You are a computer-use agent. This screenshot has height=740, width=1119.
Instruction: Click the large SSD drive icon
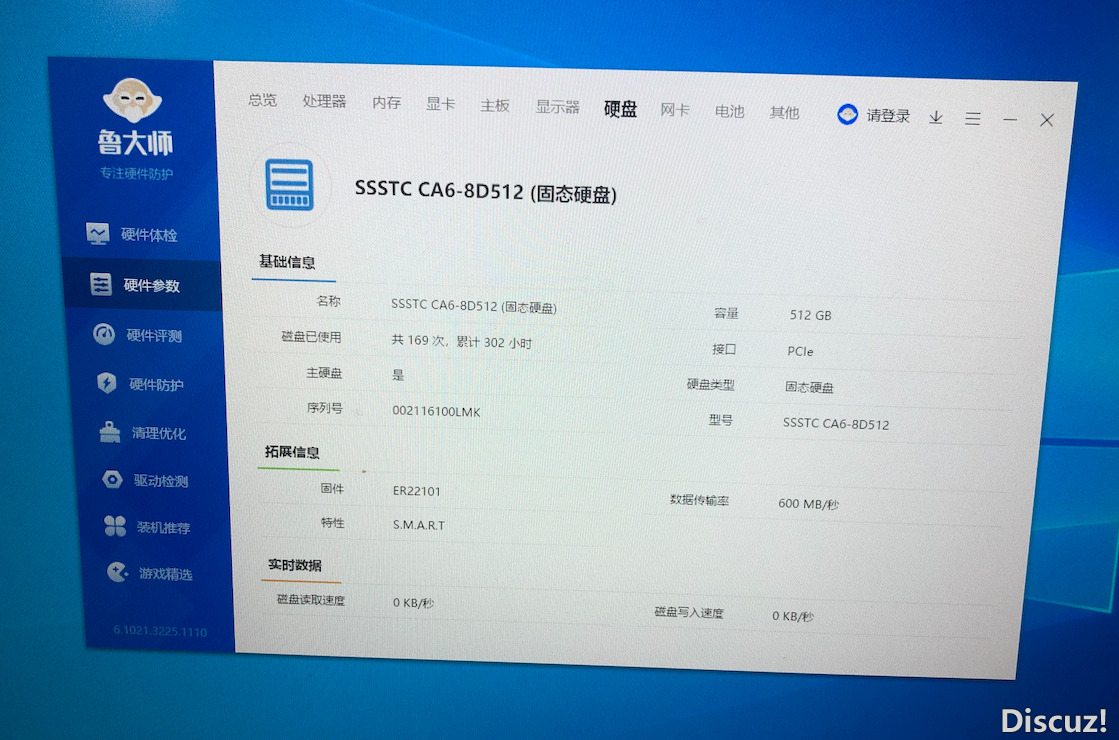(290, 184)
